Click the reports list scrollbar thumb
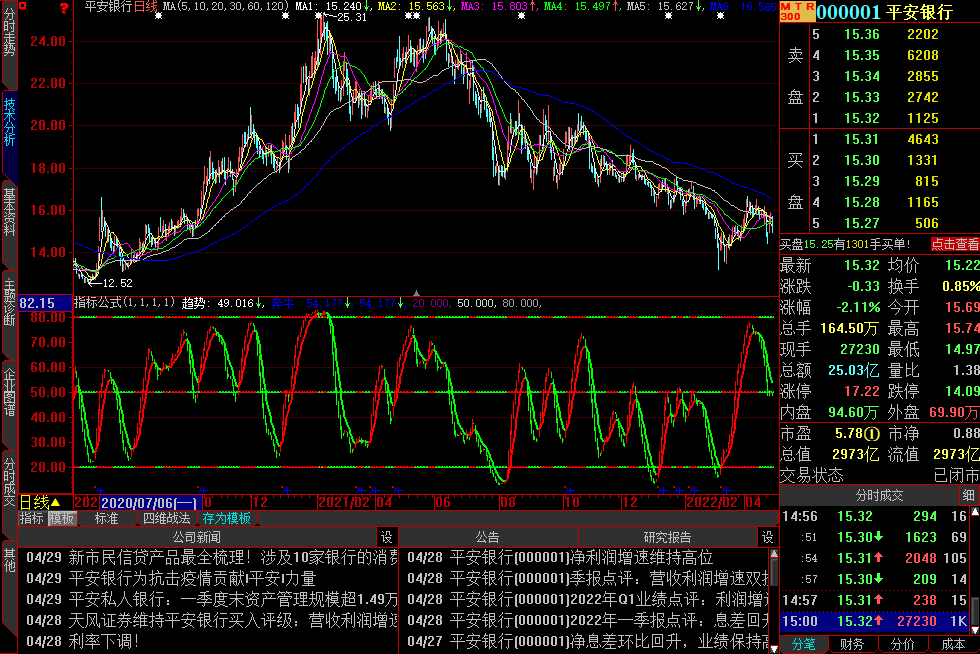The image size is (980, 654). pyautogui.click(x=774, y=571)
